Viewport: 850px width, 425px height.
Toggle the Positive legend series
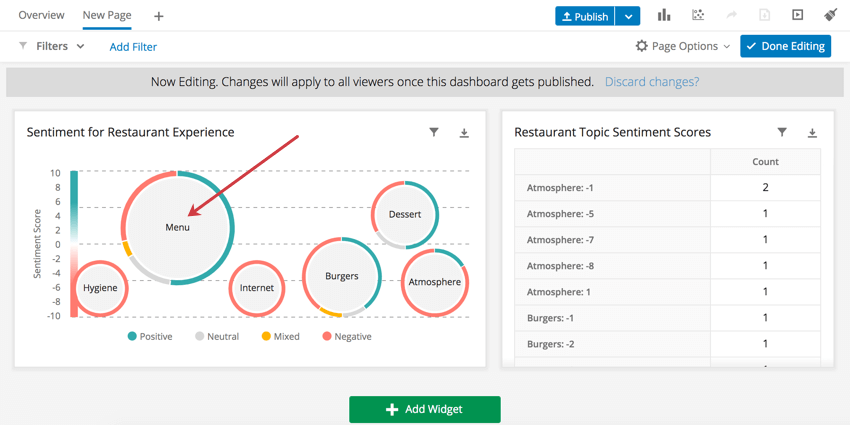pyautogui.click(x=150, y=337)
